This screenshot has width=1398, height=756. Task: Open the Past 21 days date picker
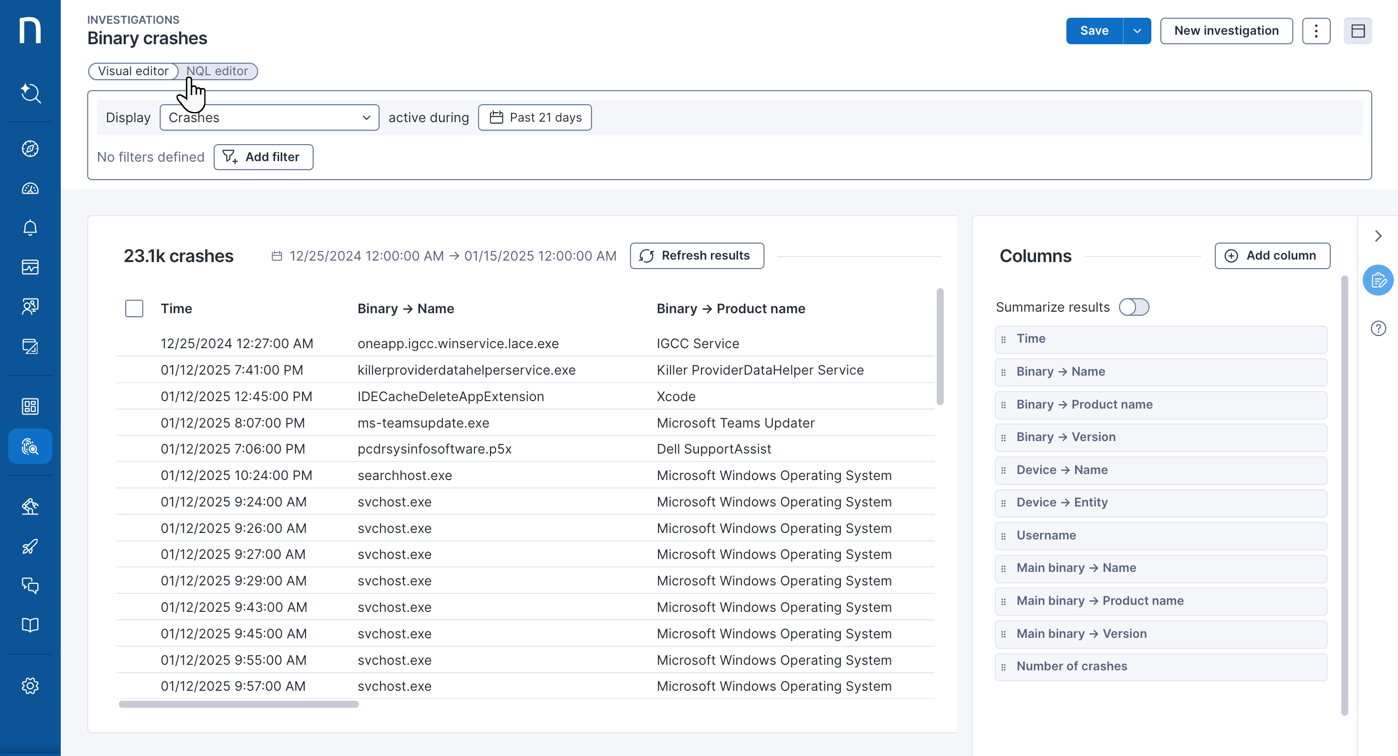pyautogui.click(x=535, y=118)
